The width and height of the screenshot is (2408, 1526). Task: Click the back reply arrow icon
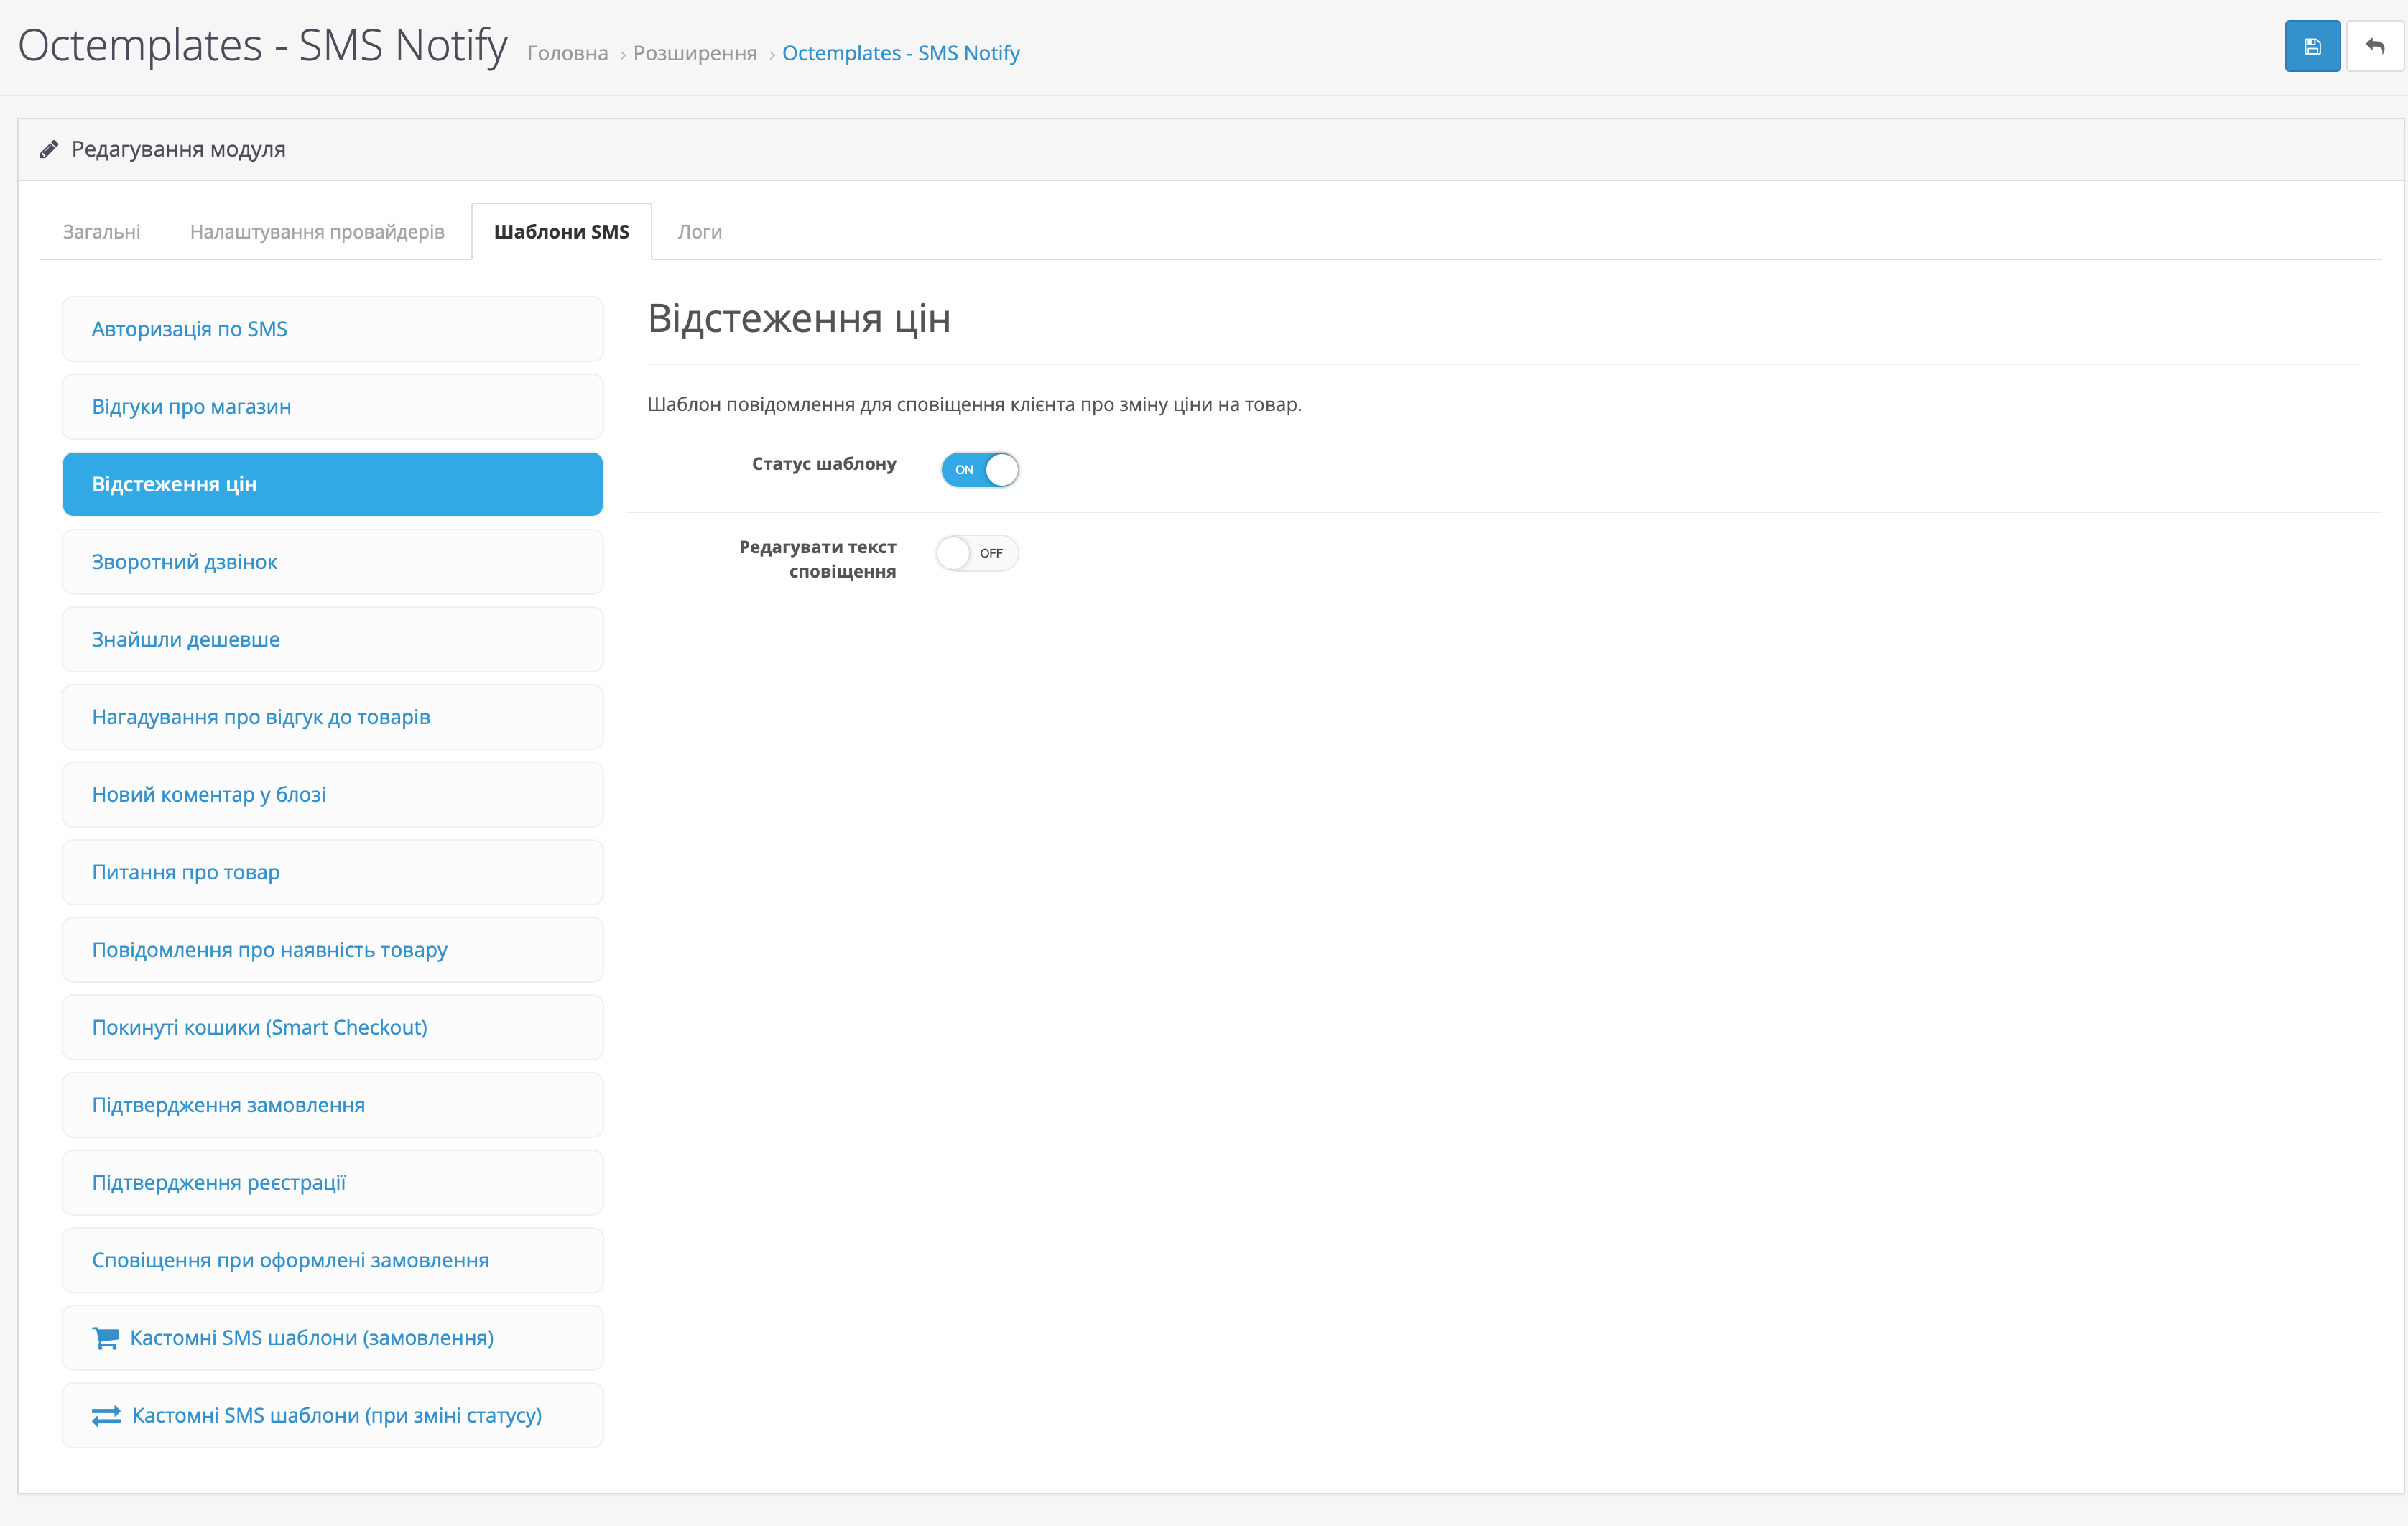2375,46
